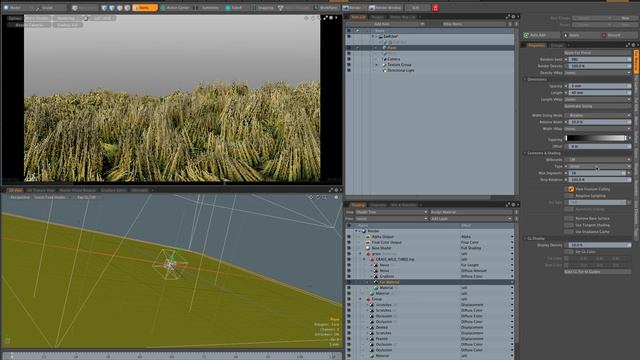Enable Use Irradiance Cache checkbox
Screen dimensions: 640x360
[569, 231]
